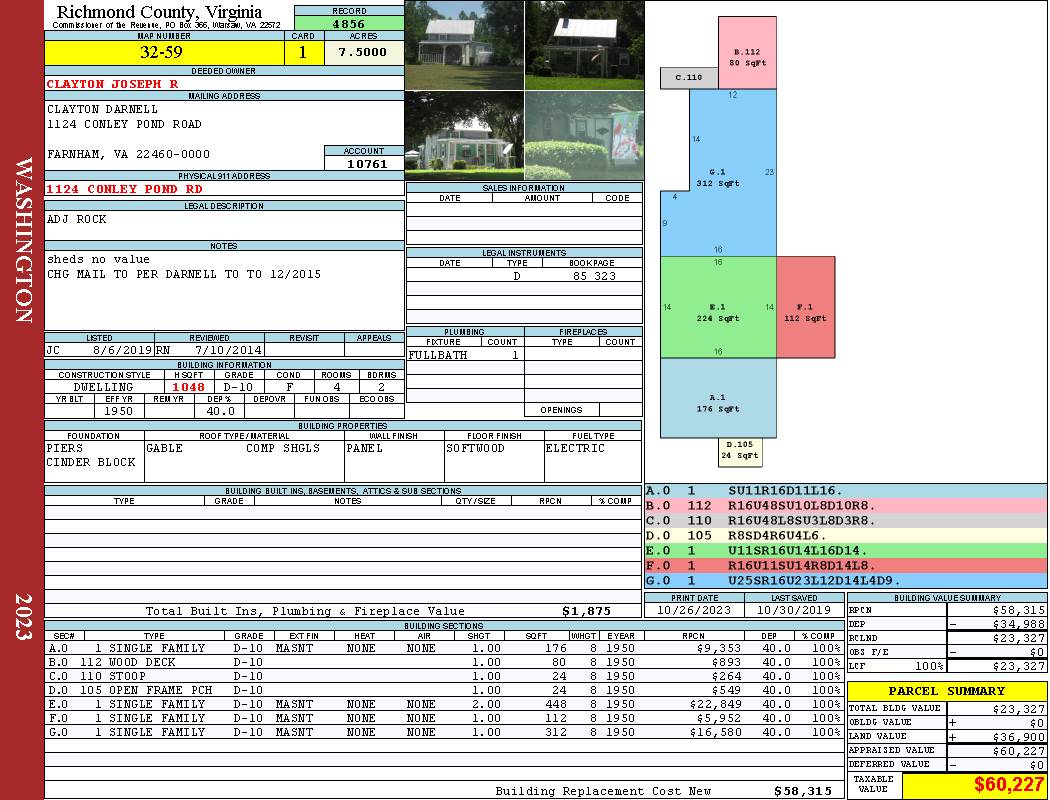Click the taxable value $60,227
1050x800 pixels.
tap(1009, 785)
